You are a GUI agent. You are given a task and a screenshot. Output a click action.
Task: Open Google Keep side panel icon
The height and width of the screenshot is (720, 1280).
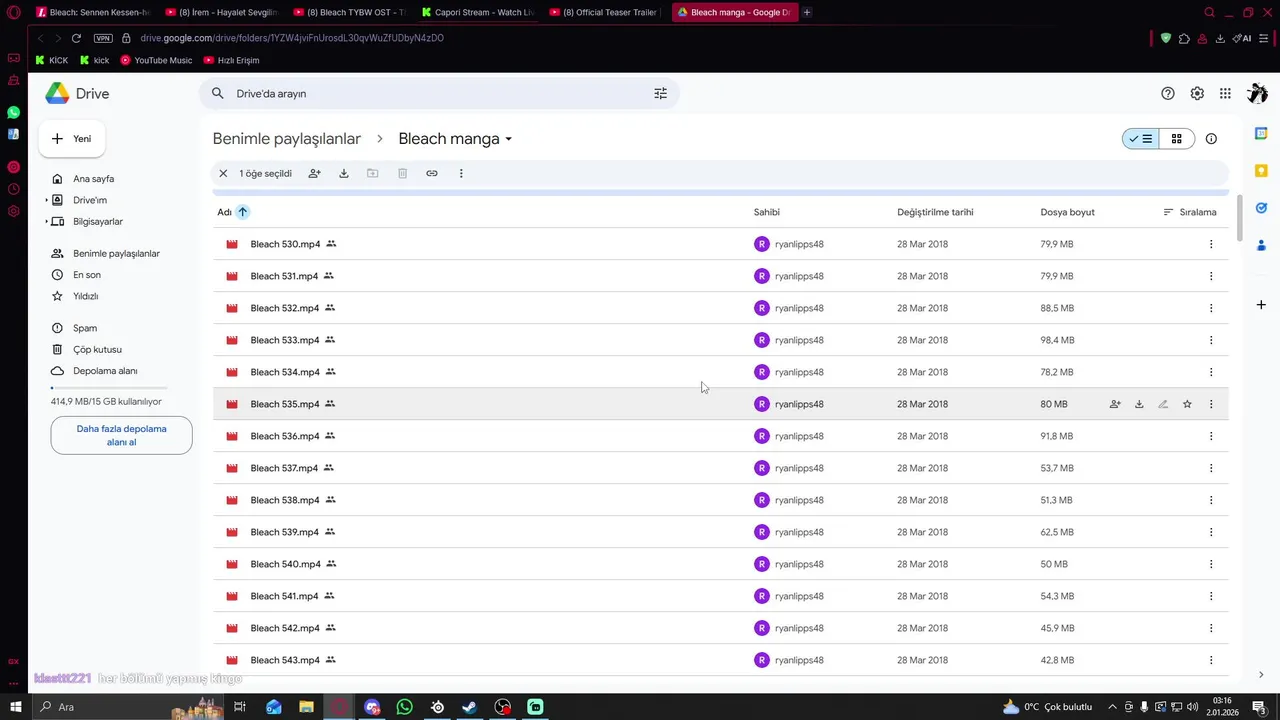tap(1261, 170)
